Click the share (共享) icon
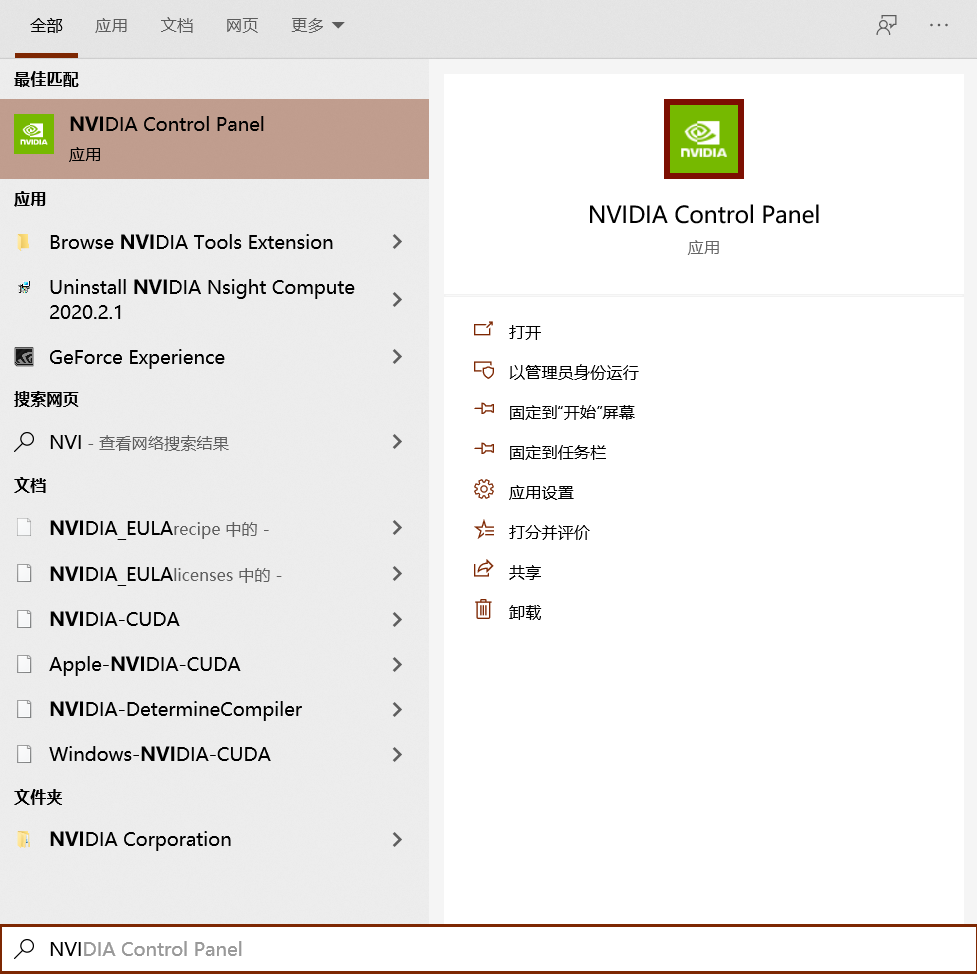The width and height of the screenshot is (977, 974). (x=484, y=569)
